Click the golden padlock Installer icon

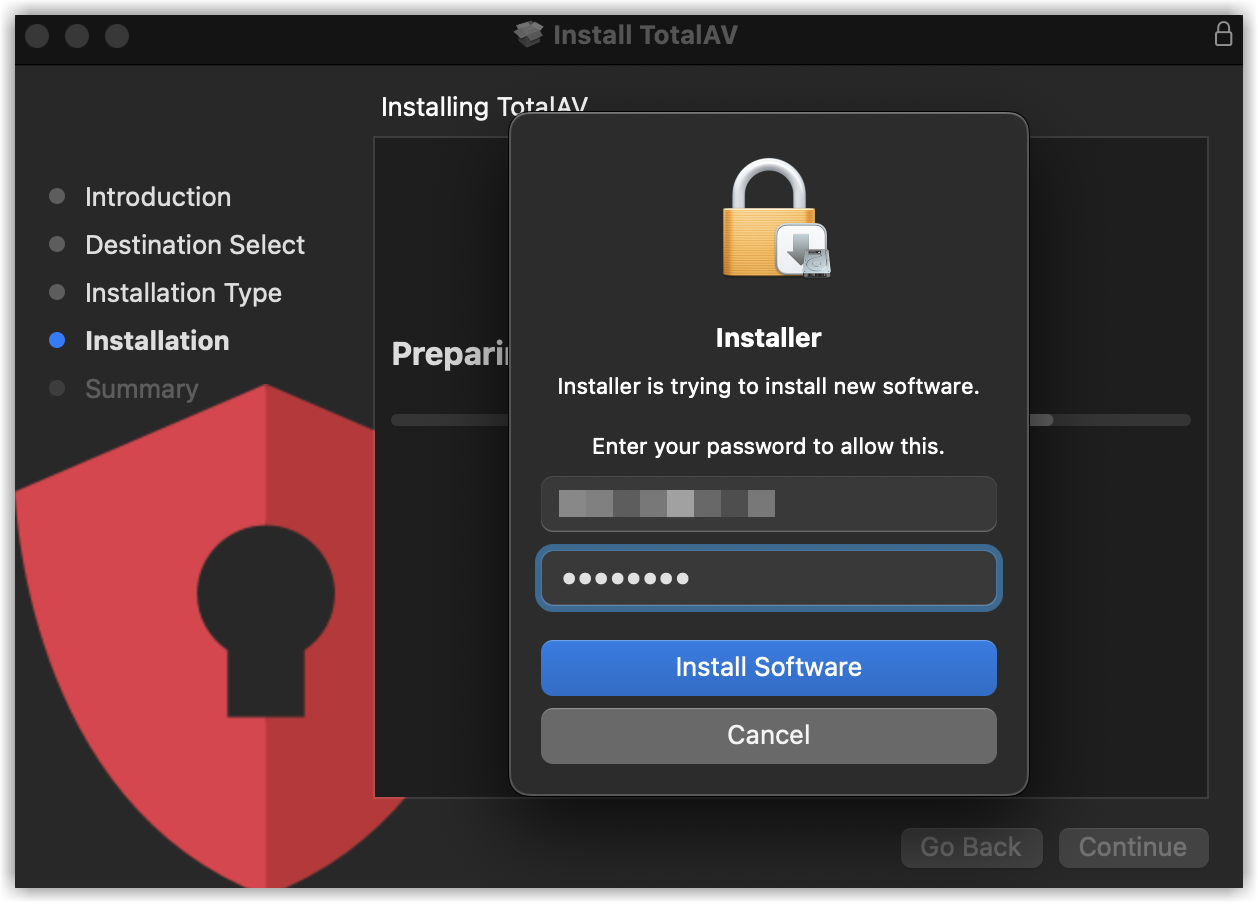click(777, 219)
